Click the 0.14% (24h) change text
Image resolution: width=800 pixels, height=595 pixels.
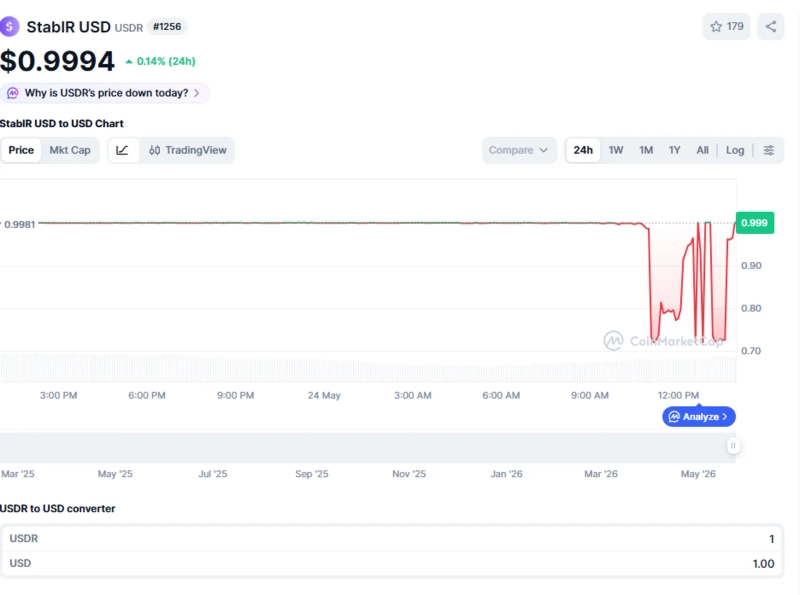point(161,61)
